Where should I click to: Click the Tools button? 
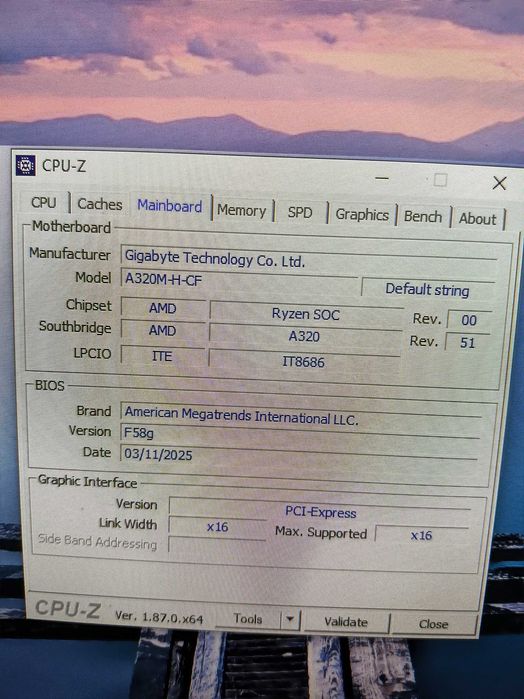(x=248, y=619)
